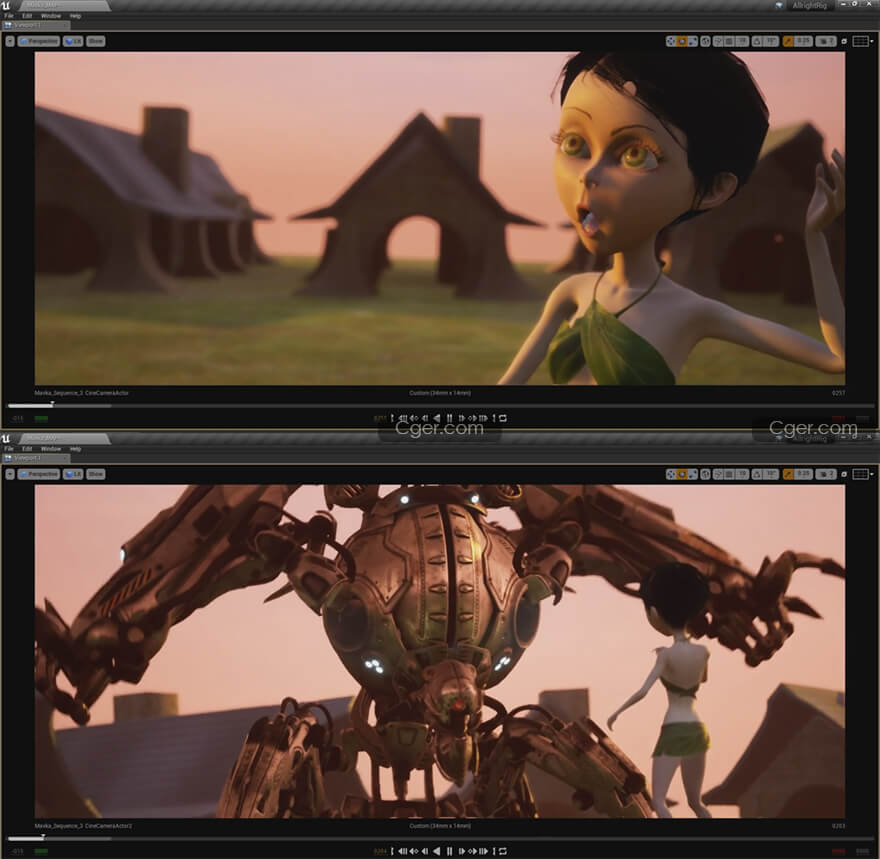
Task: Click the Show button in the lower viewport
Action: pyautogui.click(x=95, y=474)
